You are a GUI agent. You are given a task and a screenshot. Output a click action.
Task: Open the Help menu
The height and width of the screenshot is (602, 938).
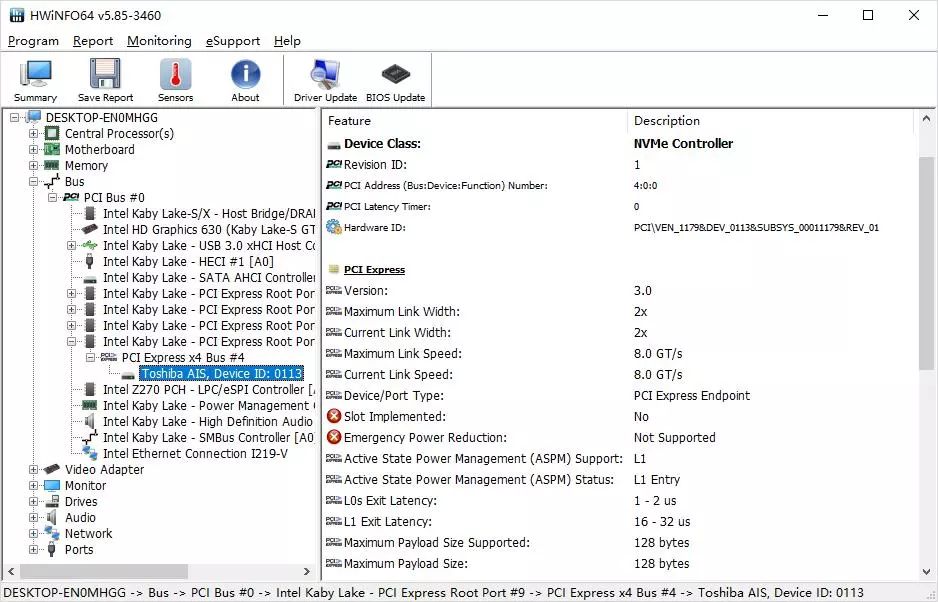(287, 41)
